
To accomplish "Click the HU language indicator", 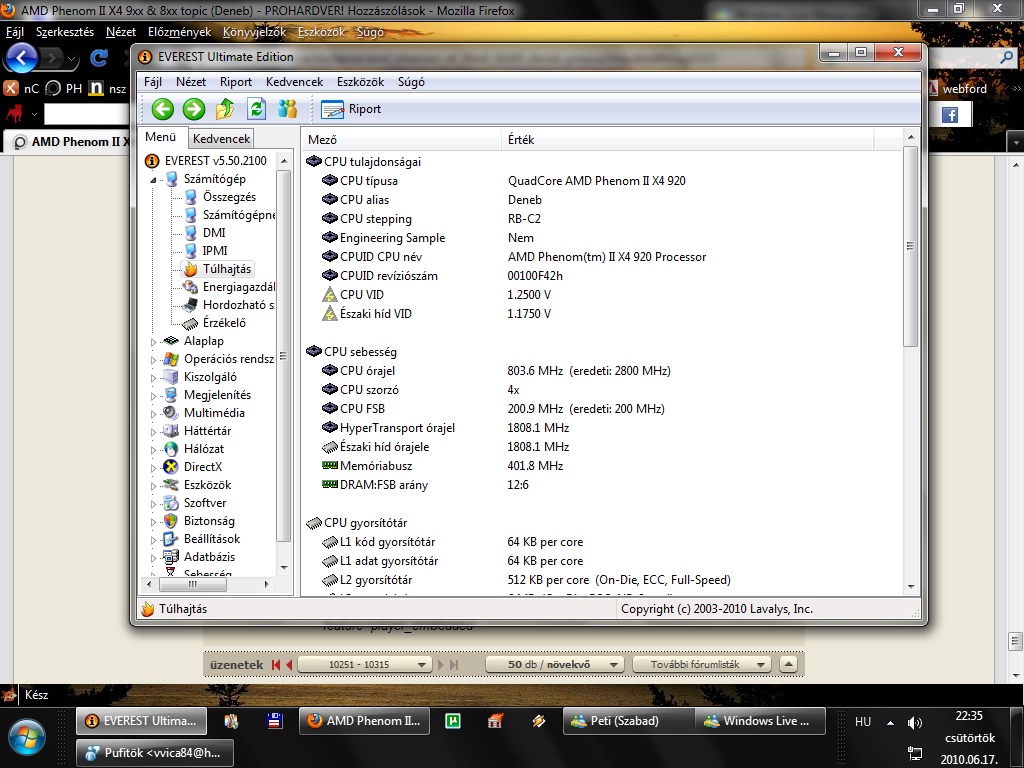I will [x=863, y=722].
